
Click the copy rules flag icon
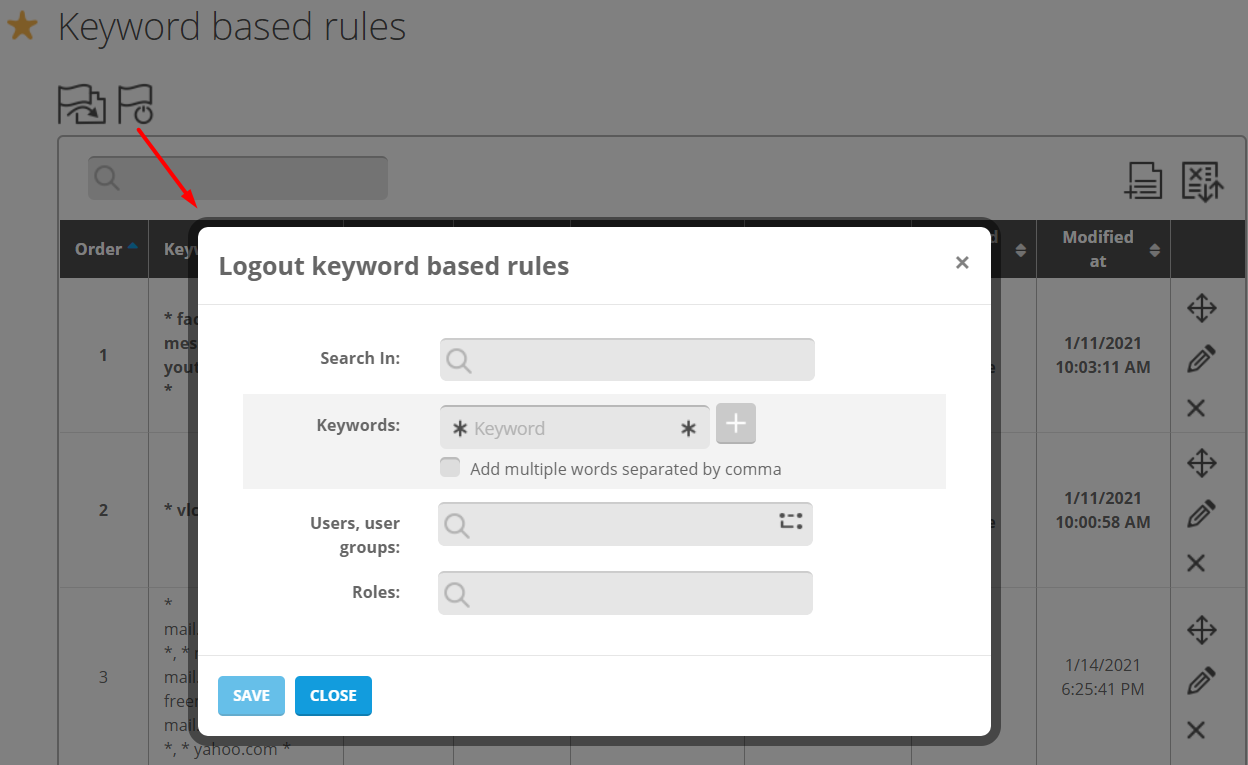pos(81,104)
